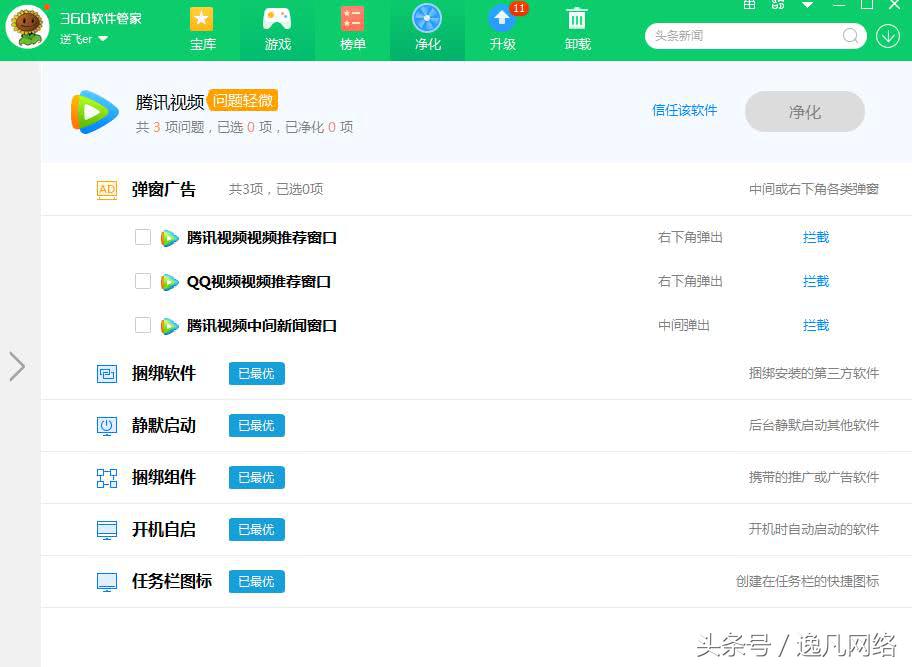Click the icon next to 腾讯视频中间新闻窗口
This screenshot has width=912, height=667.
pos(169,326)
